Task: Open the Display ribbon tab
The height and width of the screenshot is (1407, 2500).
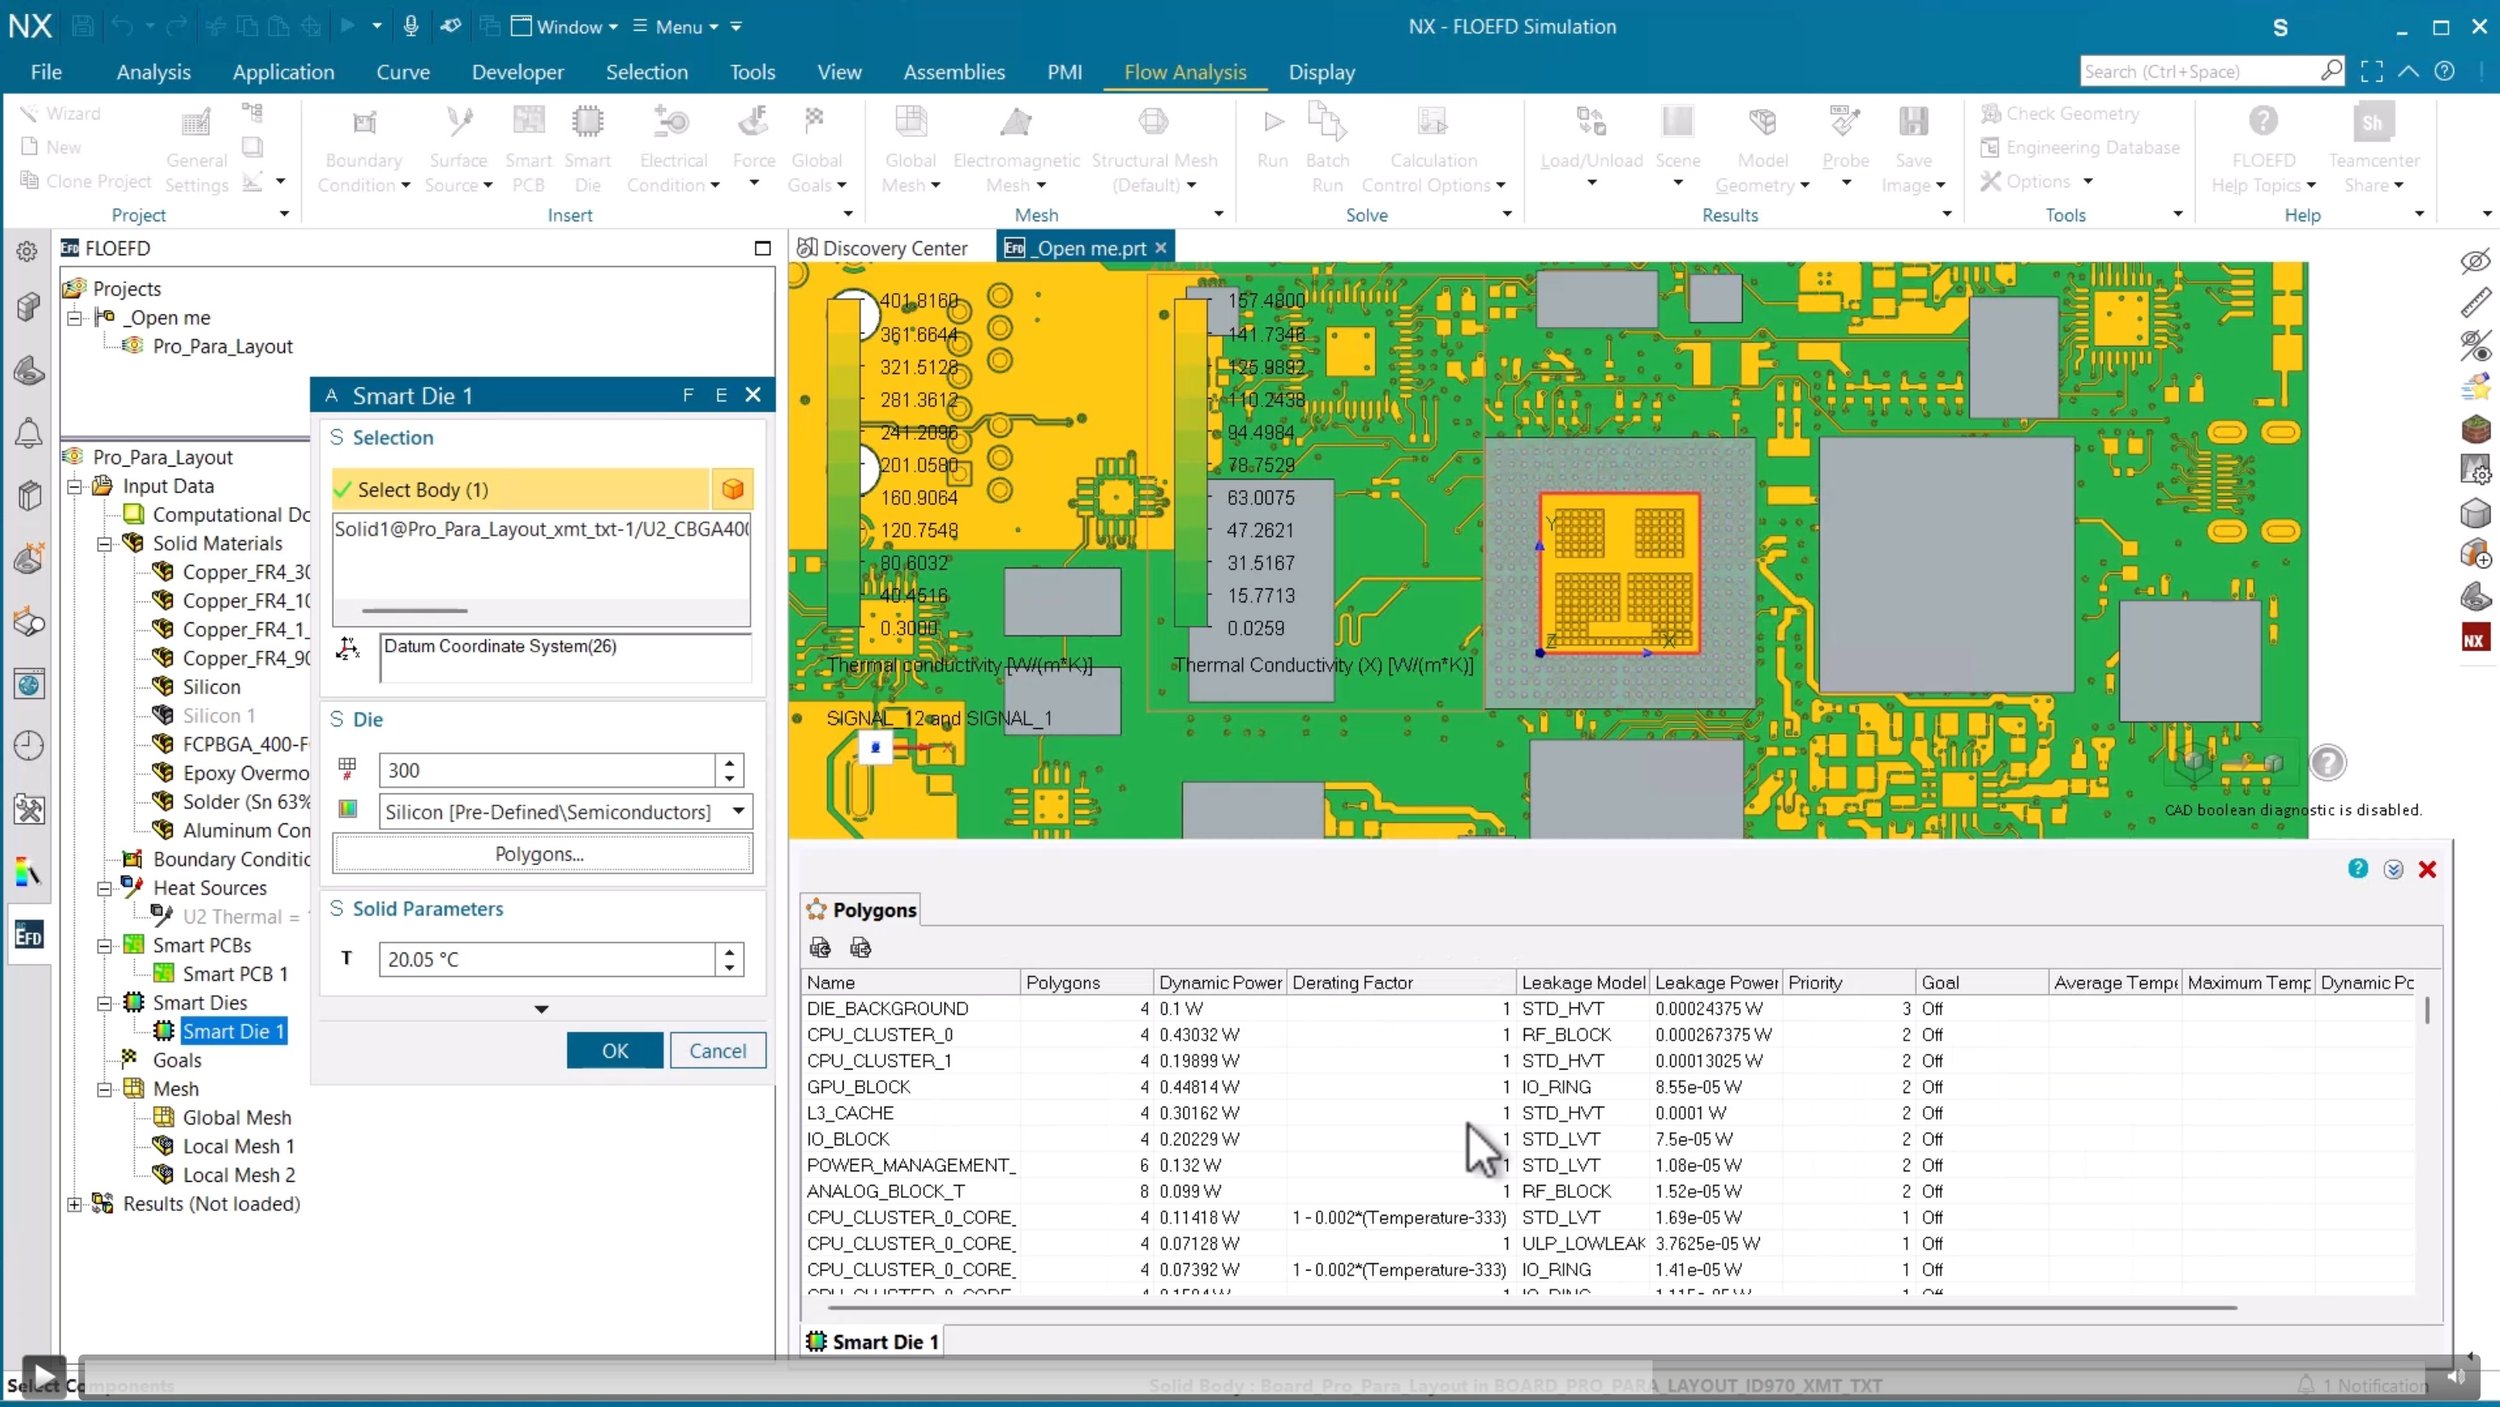Action: [1321, 72]
